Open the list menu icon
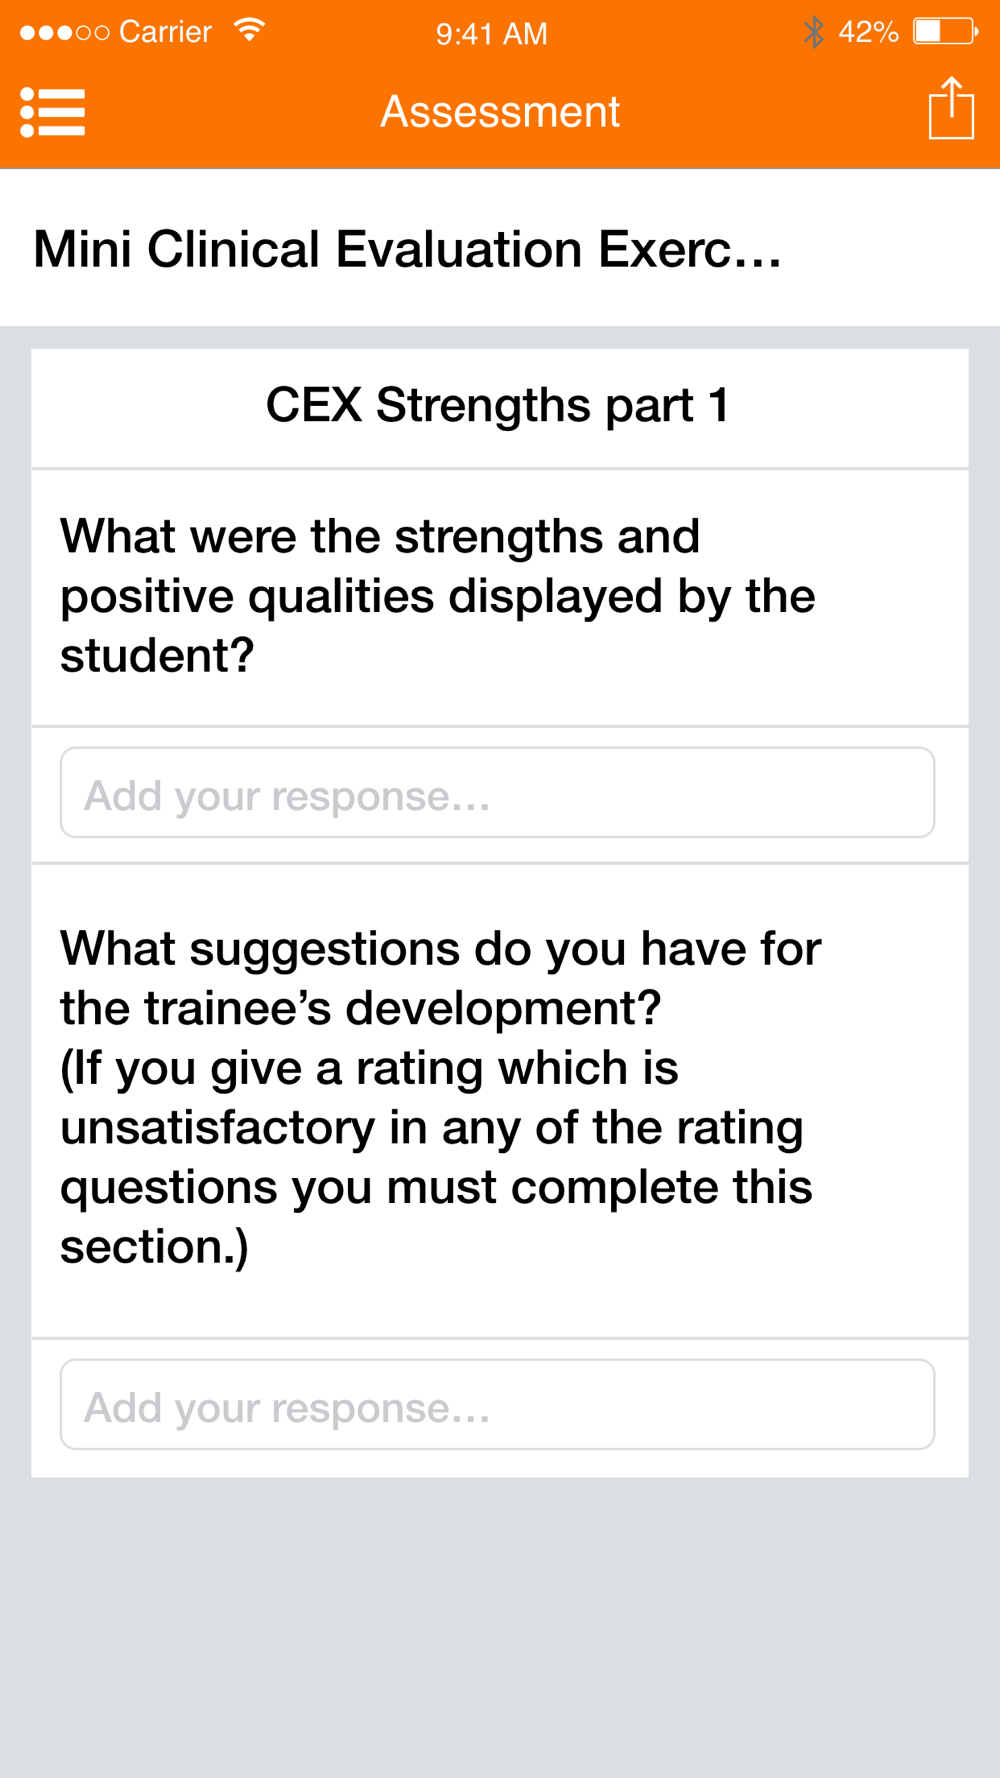This screenshot has width=1000, height=1778. (x=52, y=112)
